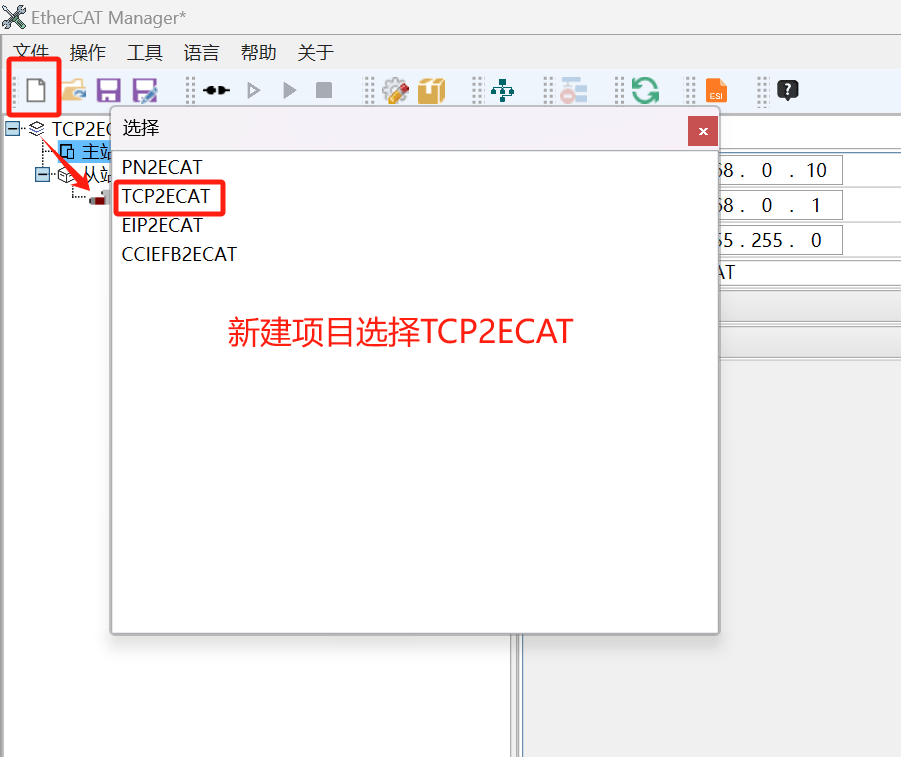Choose TCP2ECAT in the selection list
901x757 pixels.
[166, 196]
